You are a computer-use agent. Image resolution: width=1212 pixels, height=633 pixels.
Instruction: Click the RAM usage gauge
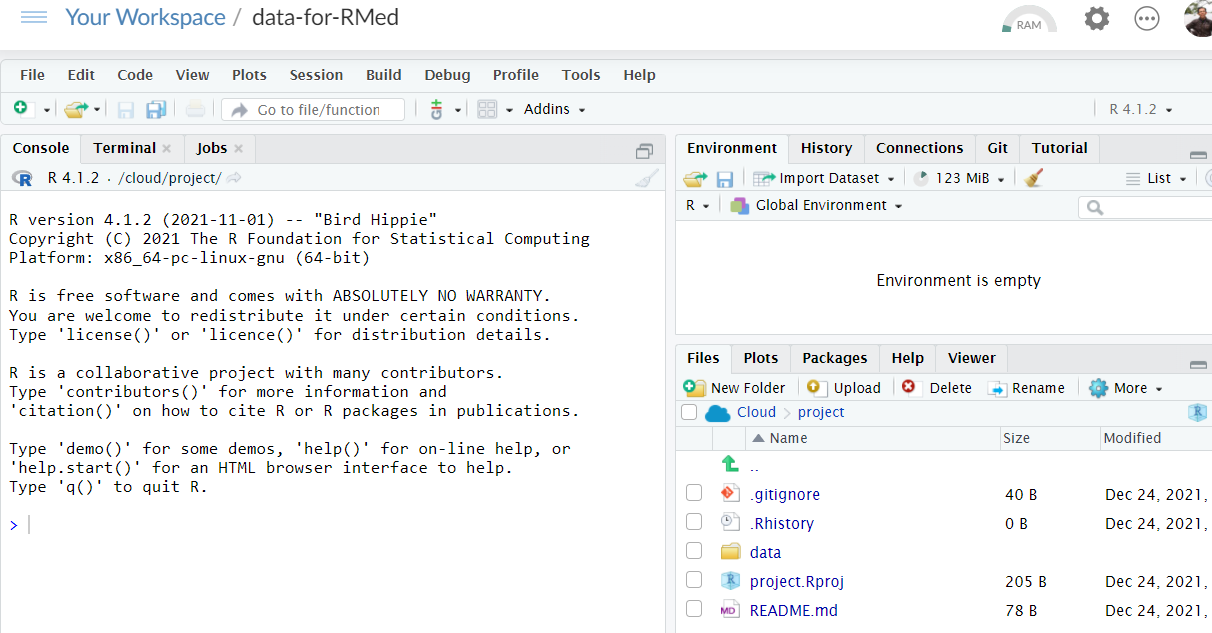pyautogui.click(x=1028, y=21)
